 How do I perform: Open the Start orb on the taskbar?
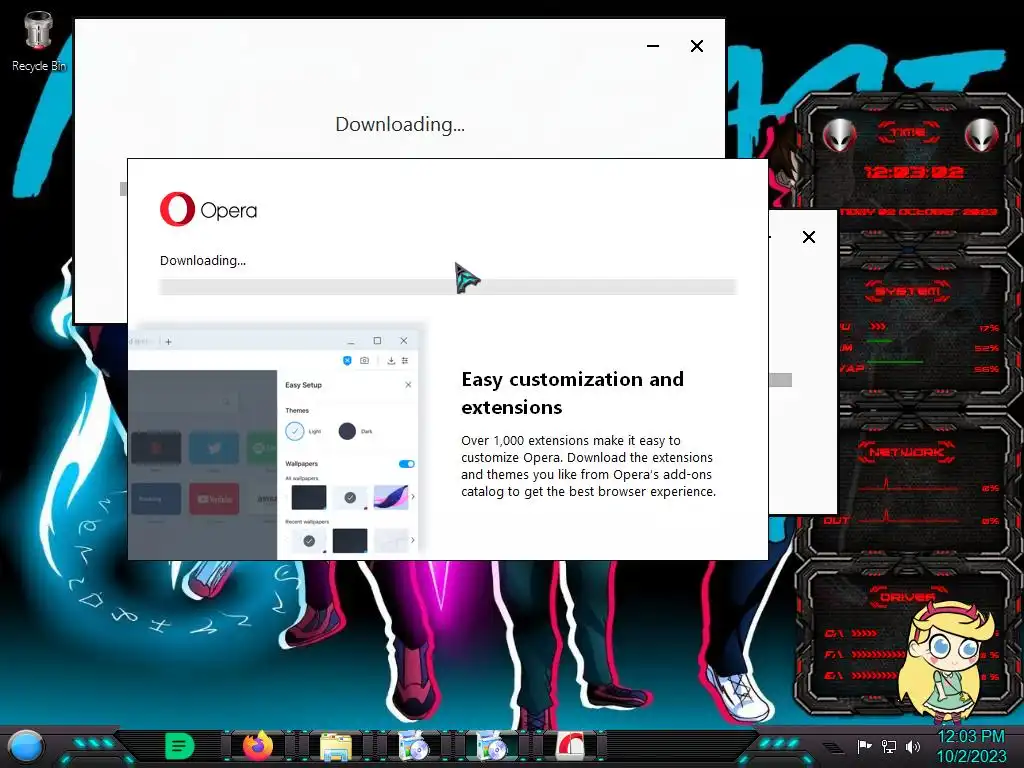[25, 746]
